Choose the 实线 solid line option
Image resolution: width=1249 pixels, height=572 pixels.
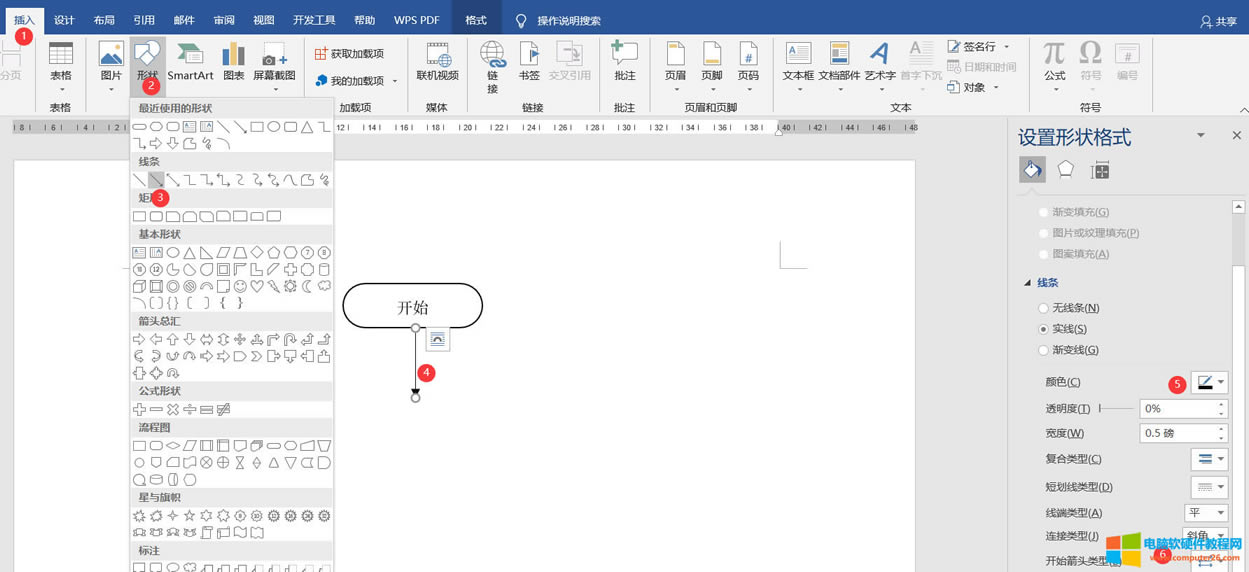(x=1044, y=329)
